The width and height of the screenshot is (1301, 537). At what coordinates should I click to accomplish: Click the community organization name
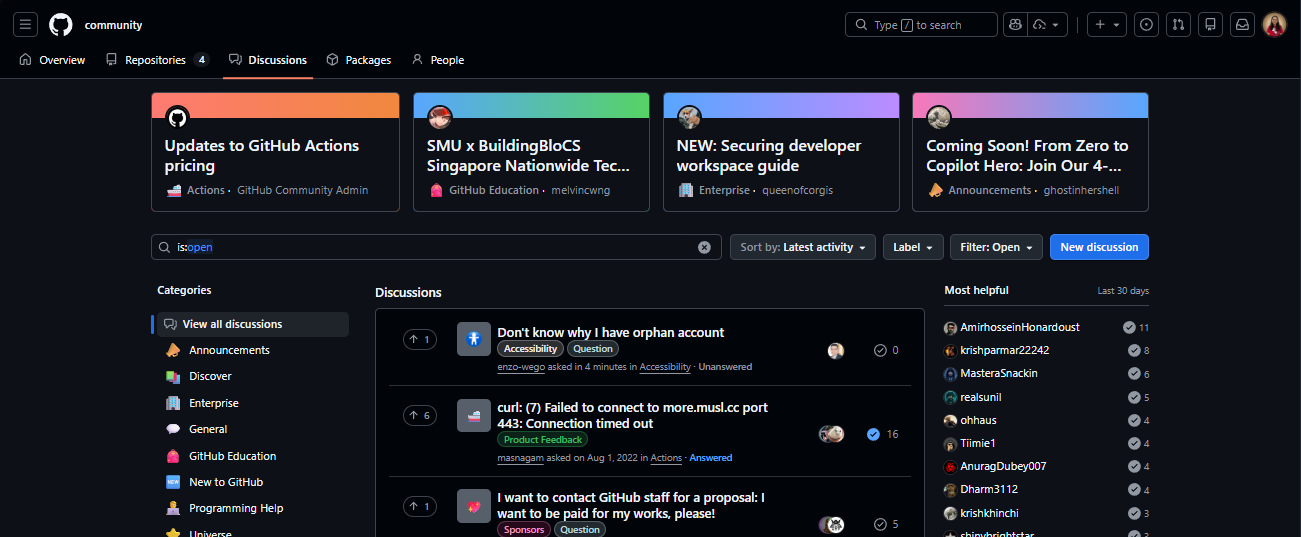[x=114, y=25]
